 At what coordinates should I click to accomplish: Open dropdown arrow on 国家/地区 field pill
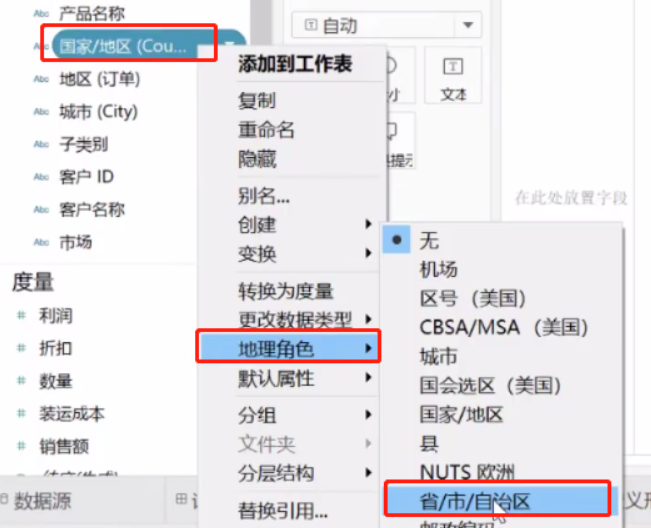pyautogui.click(x=229, y=44)
